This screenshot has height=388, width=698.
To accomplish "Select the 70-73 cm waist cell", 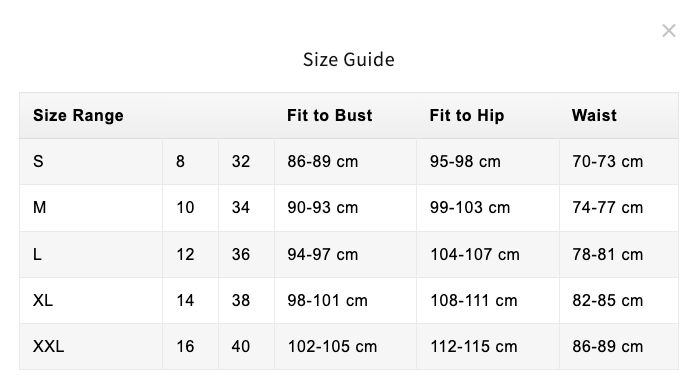I will click(608, 161).
